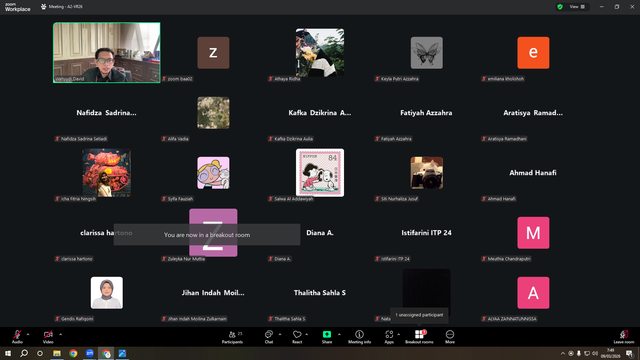640x360 pixels.
Task: Click 'You are now in a breakout room' notice
Action: click(x=207, y=235)
